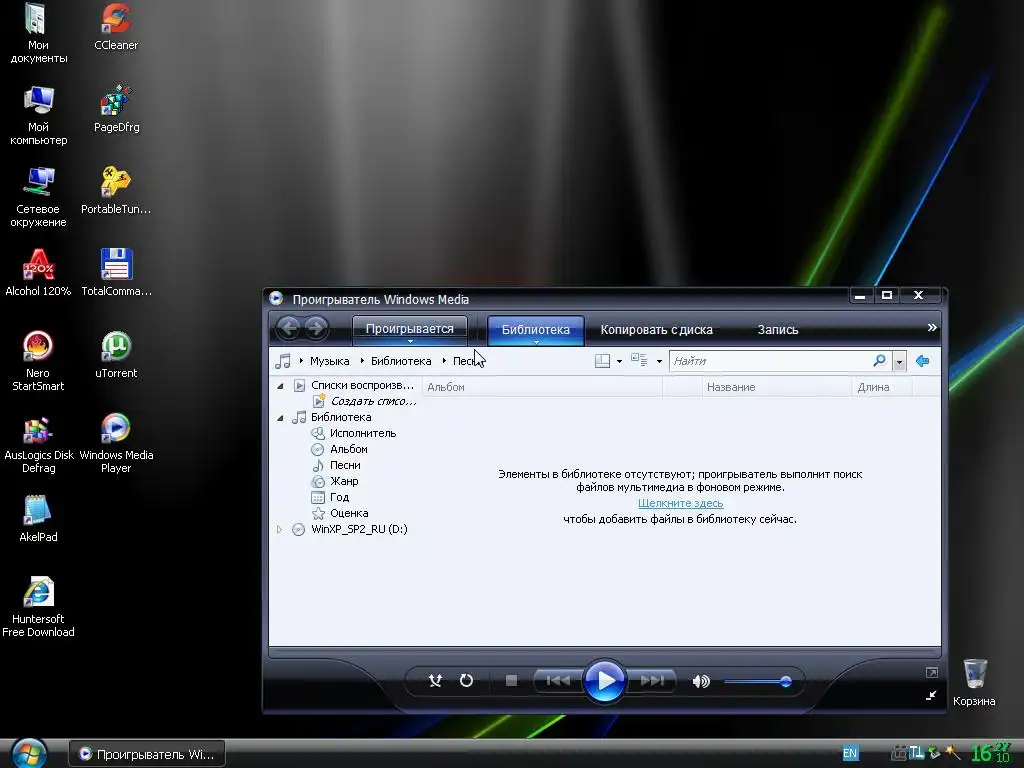This screenshot has width=1024, height=768.
Task: Click the search magnifier icon
Action: (x=879, y=360)
